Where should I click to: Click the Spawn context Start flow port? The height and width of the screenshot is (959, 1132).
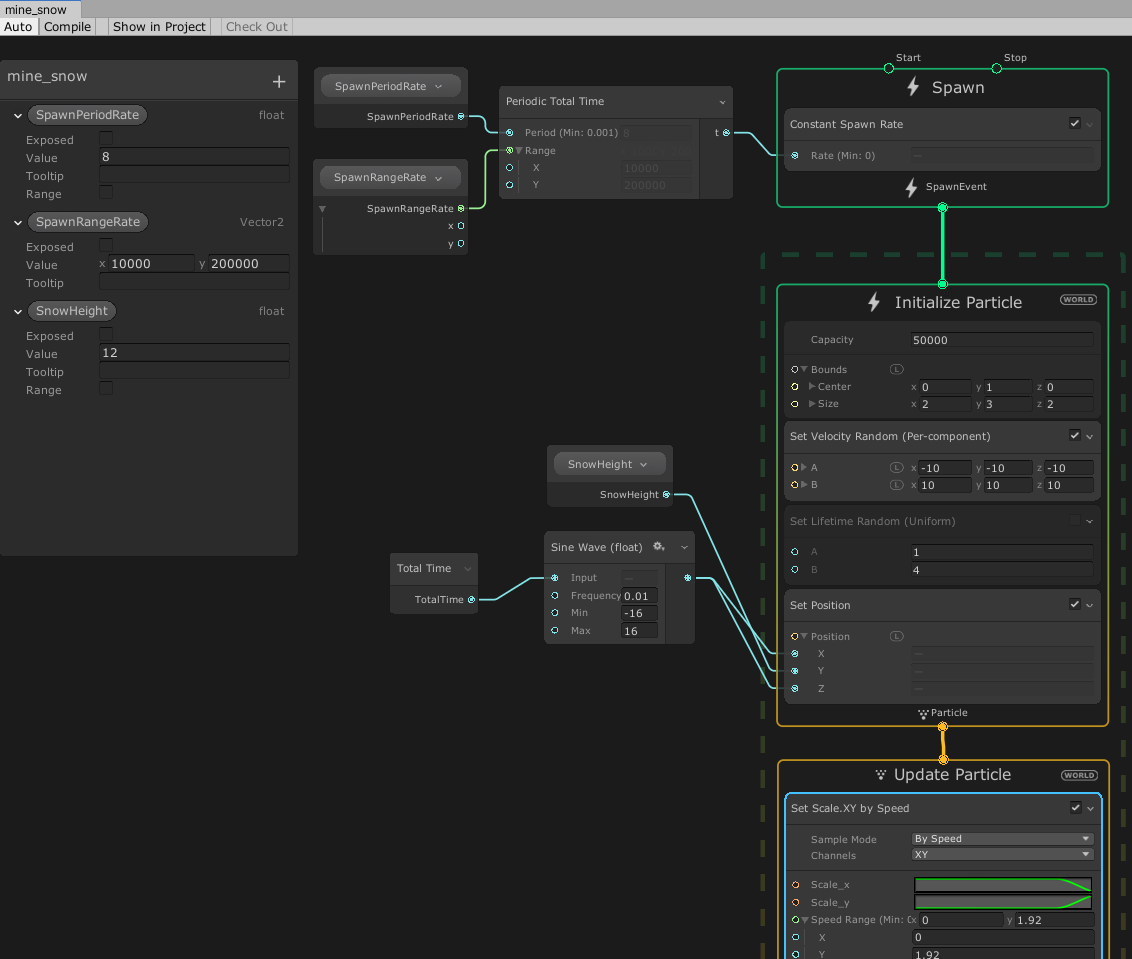coord(888,68)
